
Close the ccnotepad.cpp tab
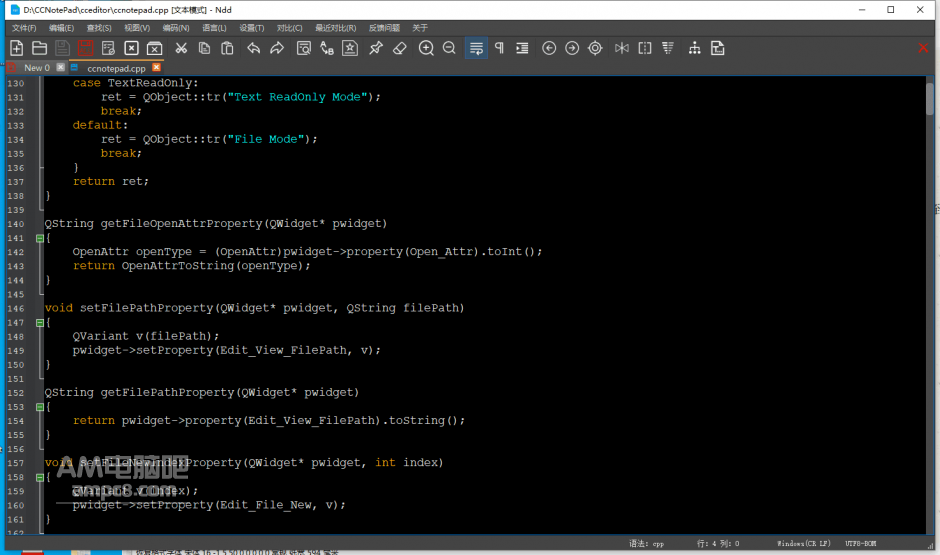156,67
